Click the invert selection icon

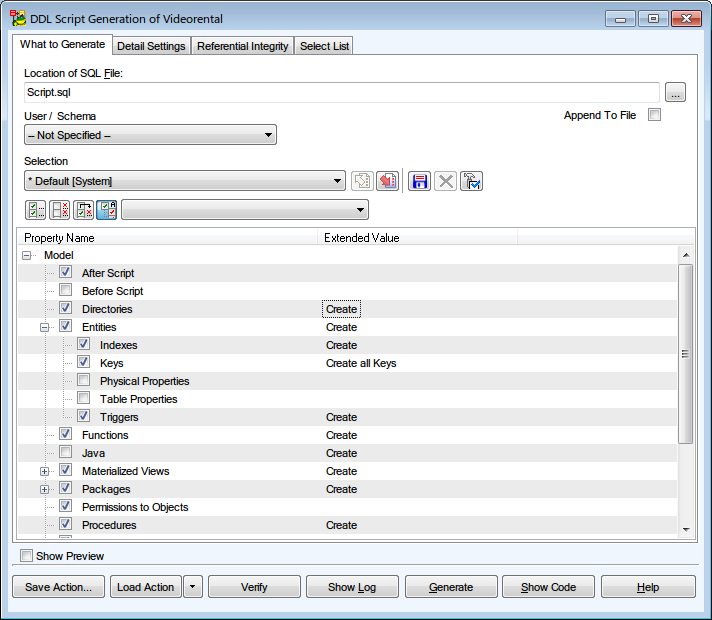[84, 210]
